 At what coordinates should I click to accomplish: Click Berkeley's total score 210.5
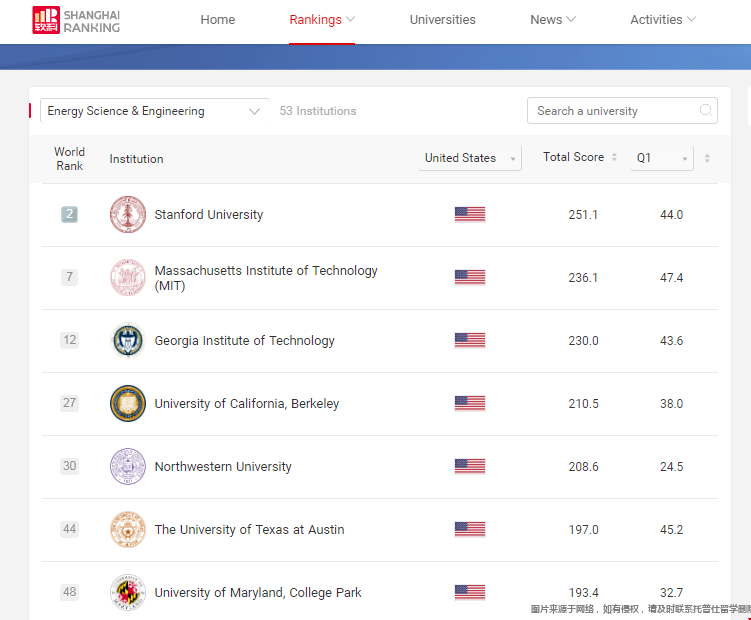point(583,404)
